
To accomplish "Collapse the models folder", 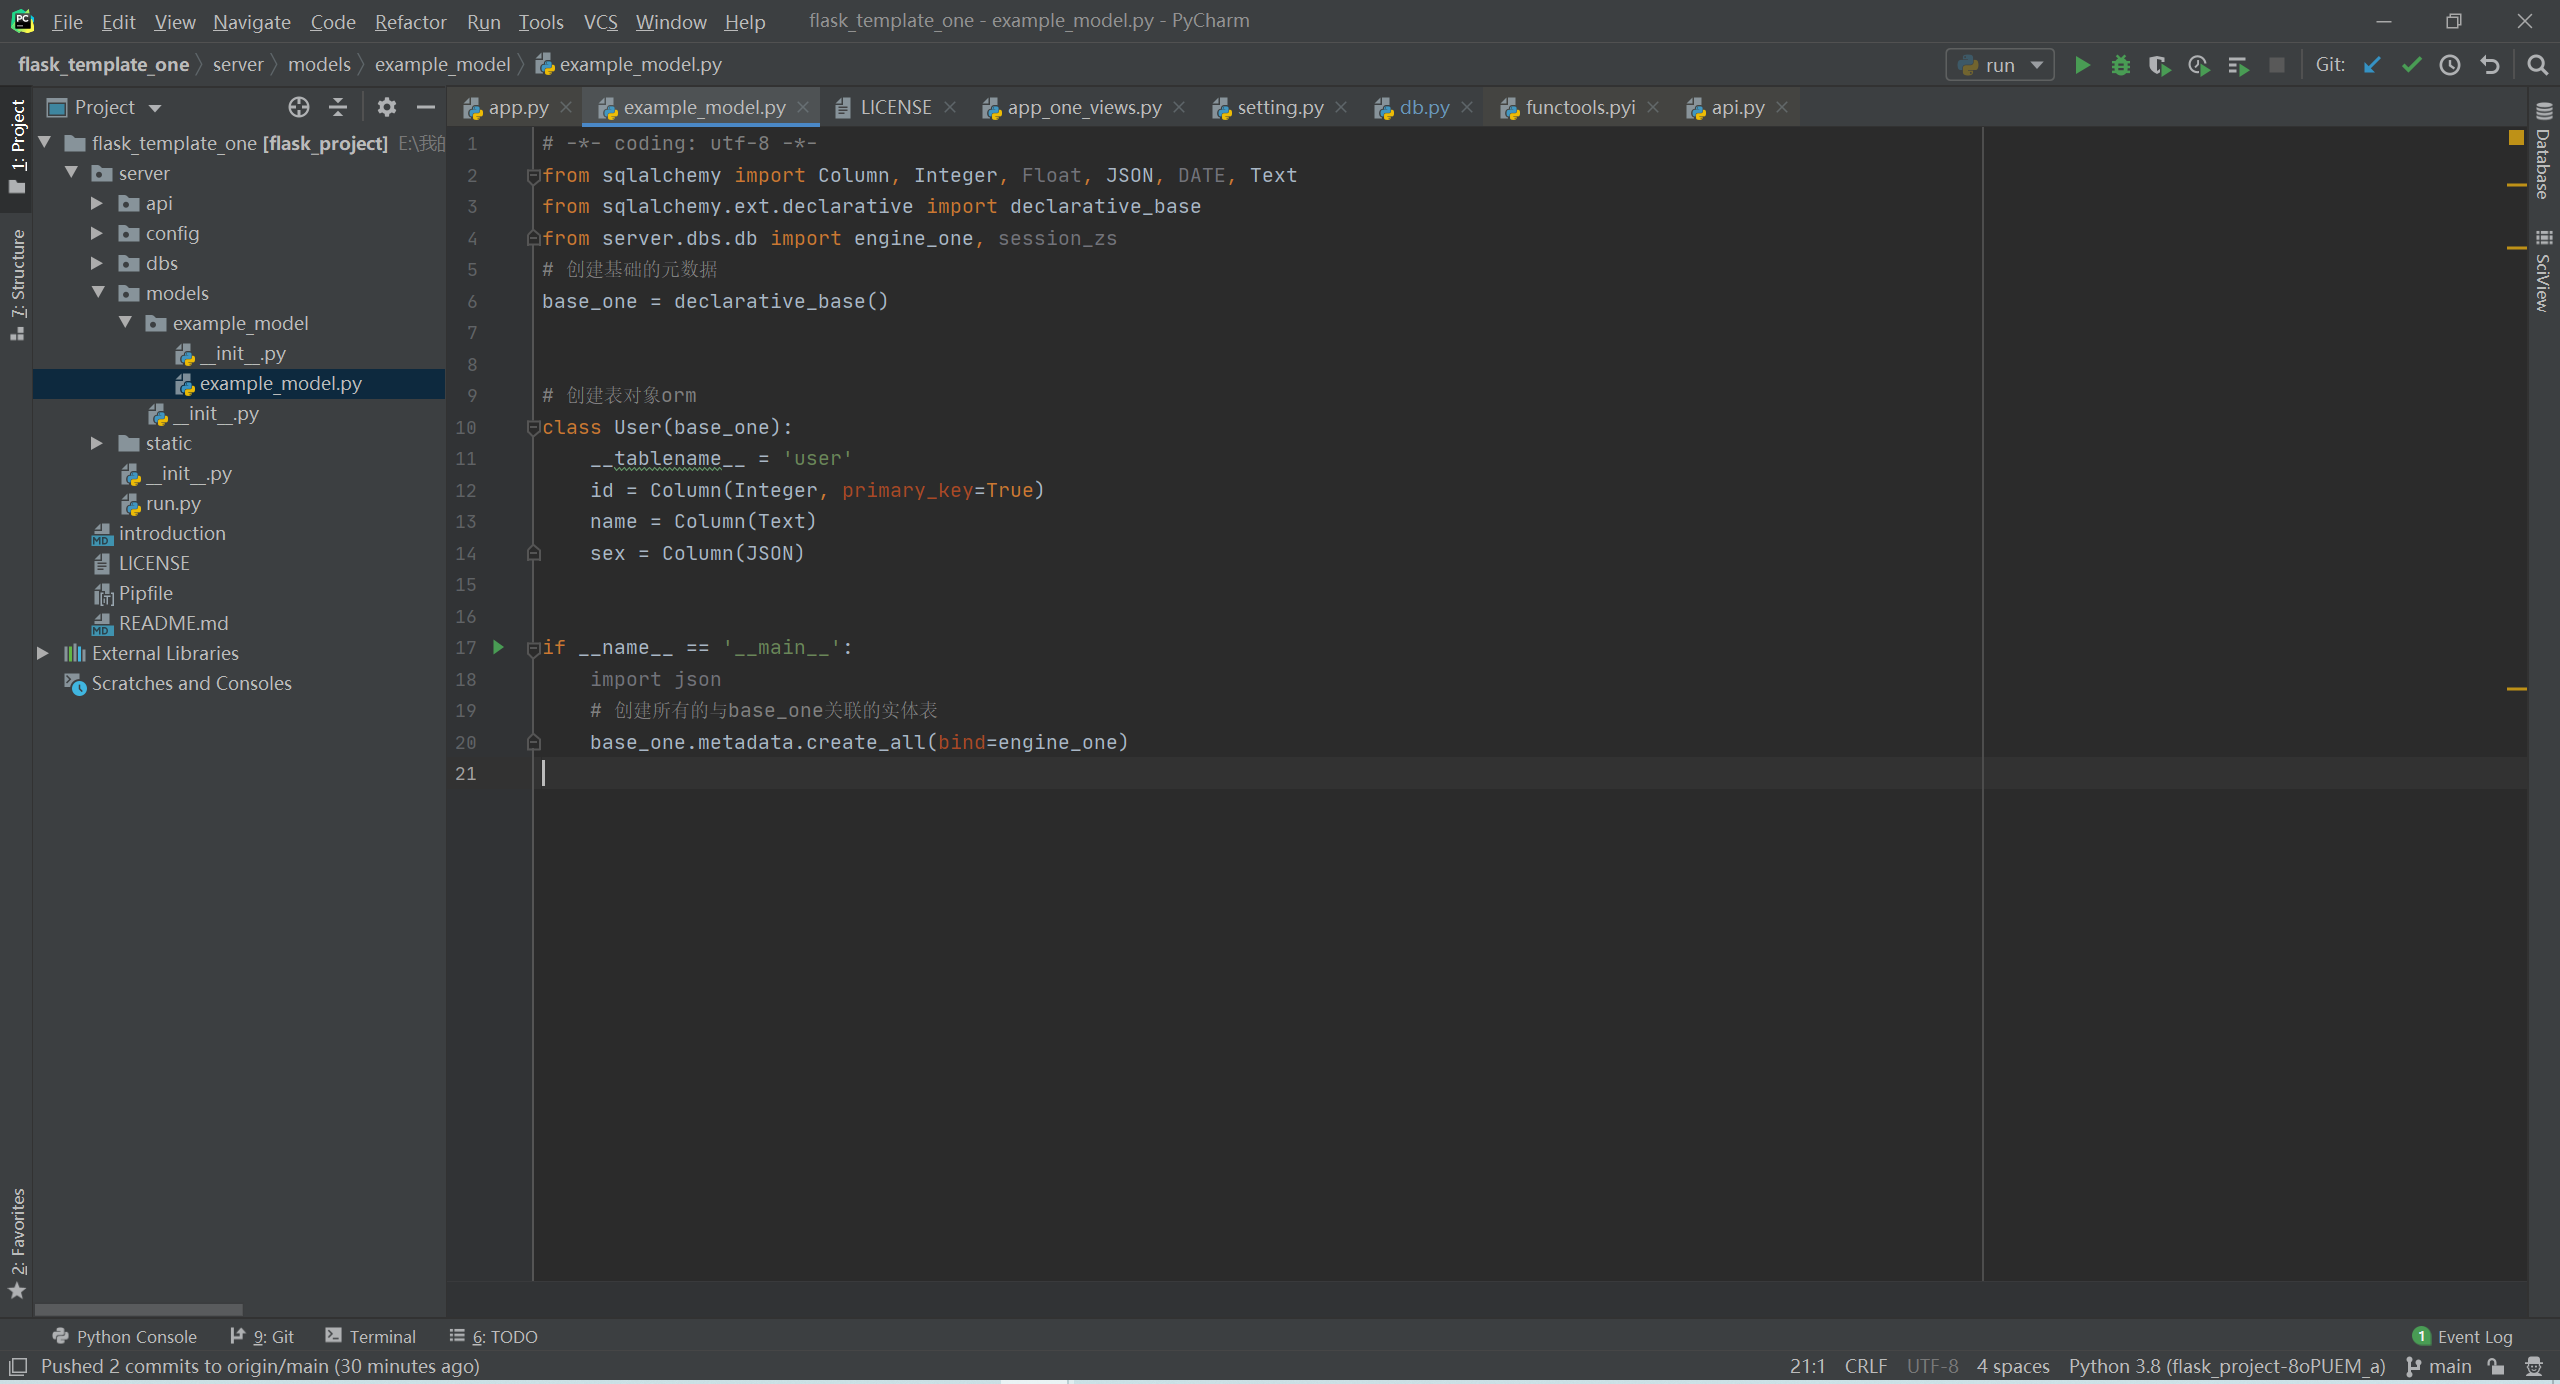I will click(x=98, y=293).
